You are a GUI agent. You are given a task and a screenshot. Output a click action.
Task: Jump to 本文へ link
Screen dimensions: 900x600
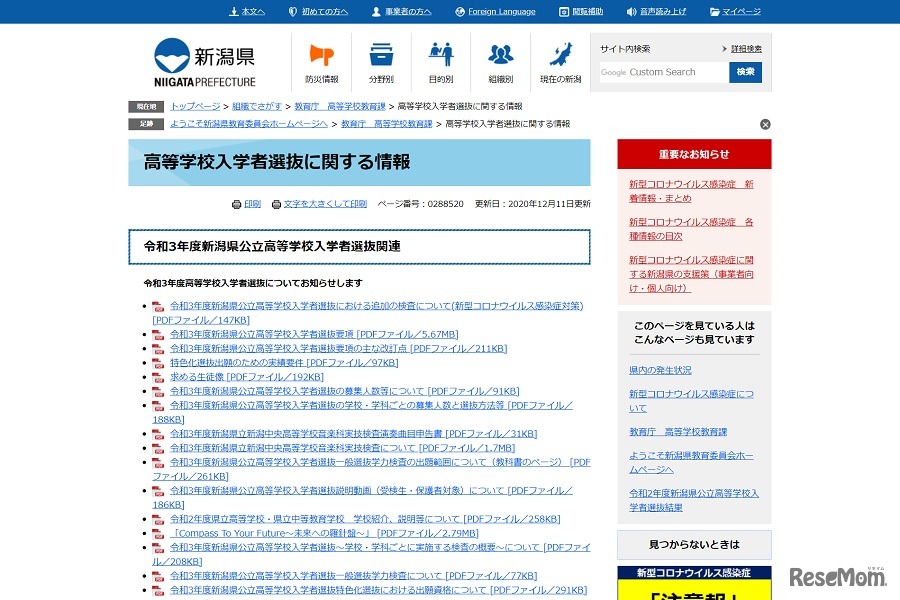247,12
